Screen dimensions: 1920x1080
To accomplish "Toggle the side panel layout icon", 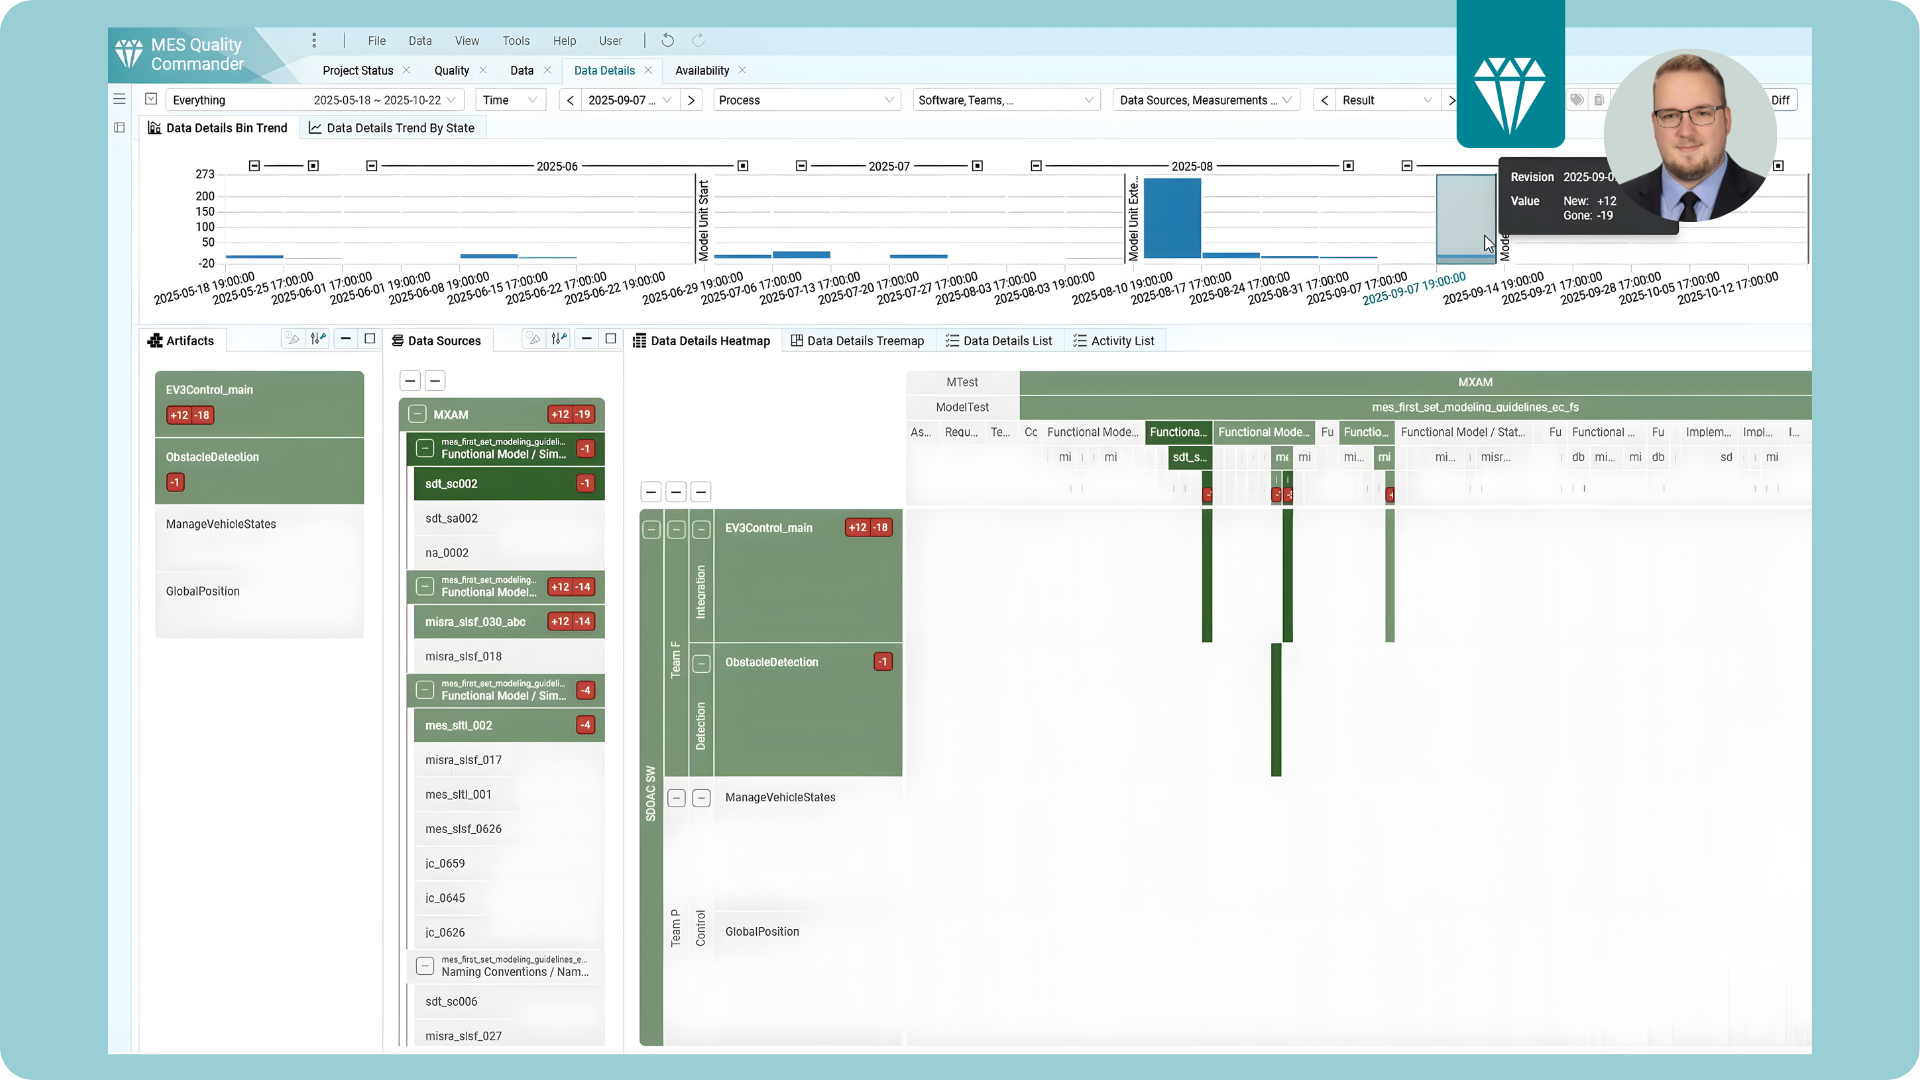I will [119, 127].
